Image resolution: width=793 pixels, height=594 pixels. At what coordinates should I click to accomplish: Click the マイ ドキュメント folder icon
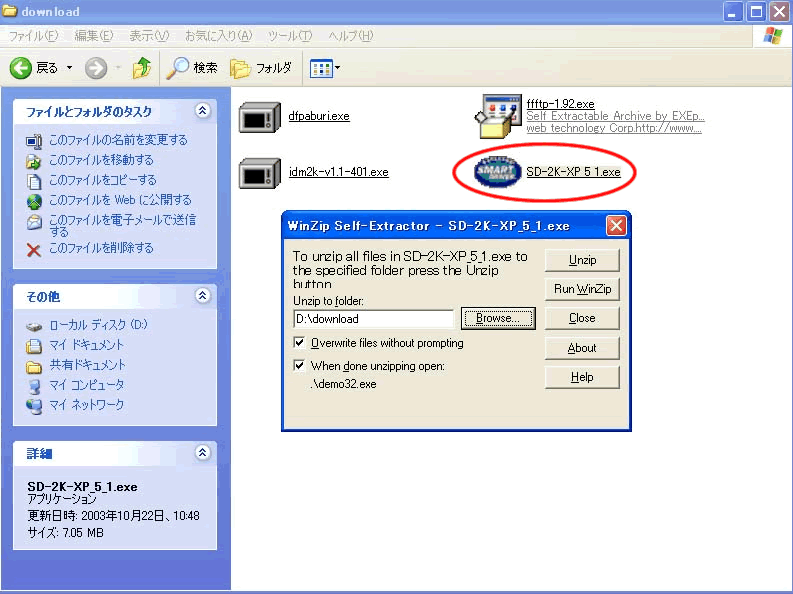coord(34,346)
